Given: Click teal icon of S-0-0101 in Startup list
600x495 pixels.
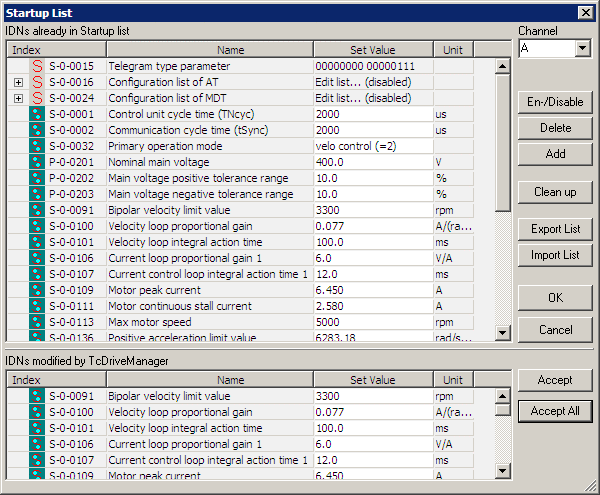Looking at the screenshot, I should click(x=37, y=242).
